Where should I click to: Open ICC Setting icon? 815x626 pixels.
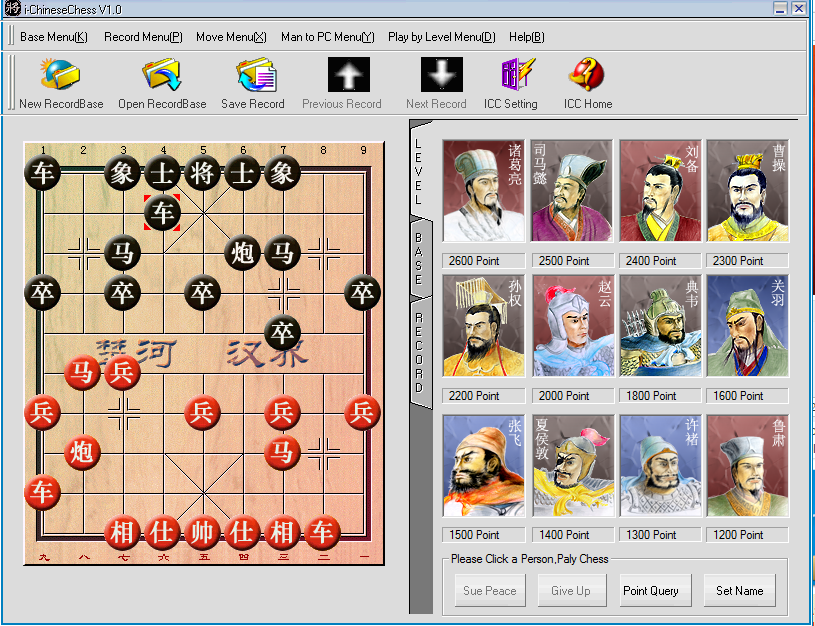click(x=517, y=74)
